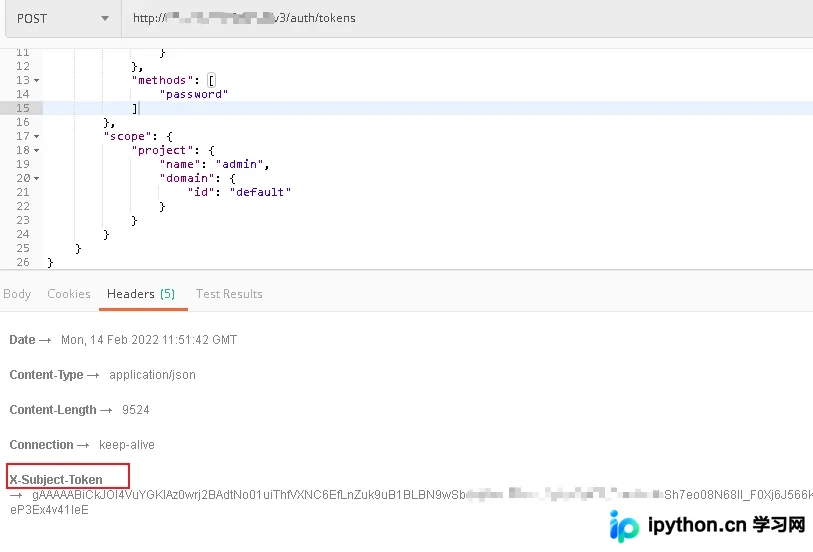The width and height of the screenshot is (813, 552).
Task: Click the "project" key on line 18
Action: pyautogui.click(x=162, y=150)
